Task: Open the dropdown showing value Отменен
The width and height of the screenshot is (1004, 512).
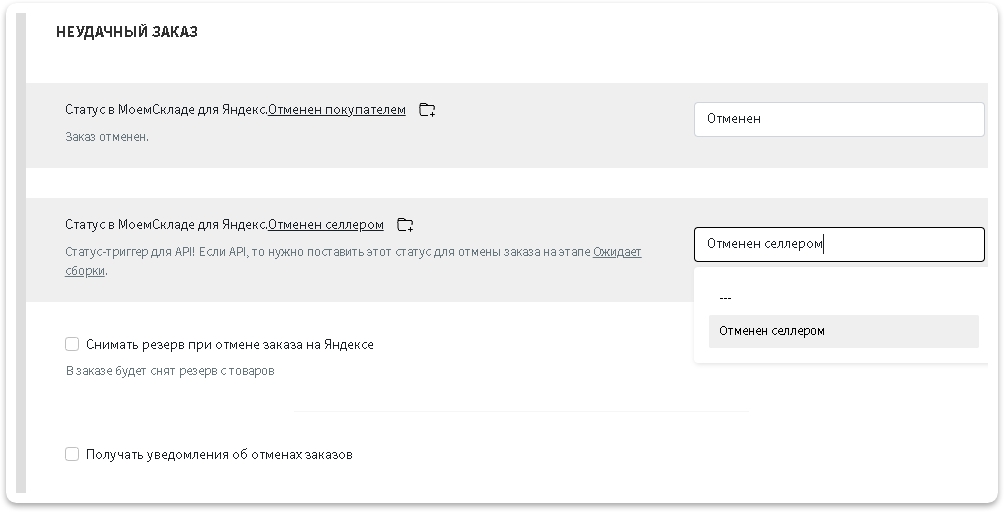Action: [839, 119]
